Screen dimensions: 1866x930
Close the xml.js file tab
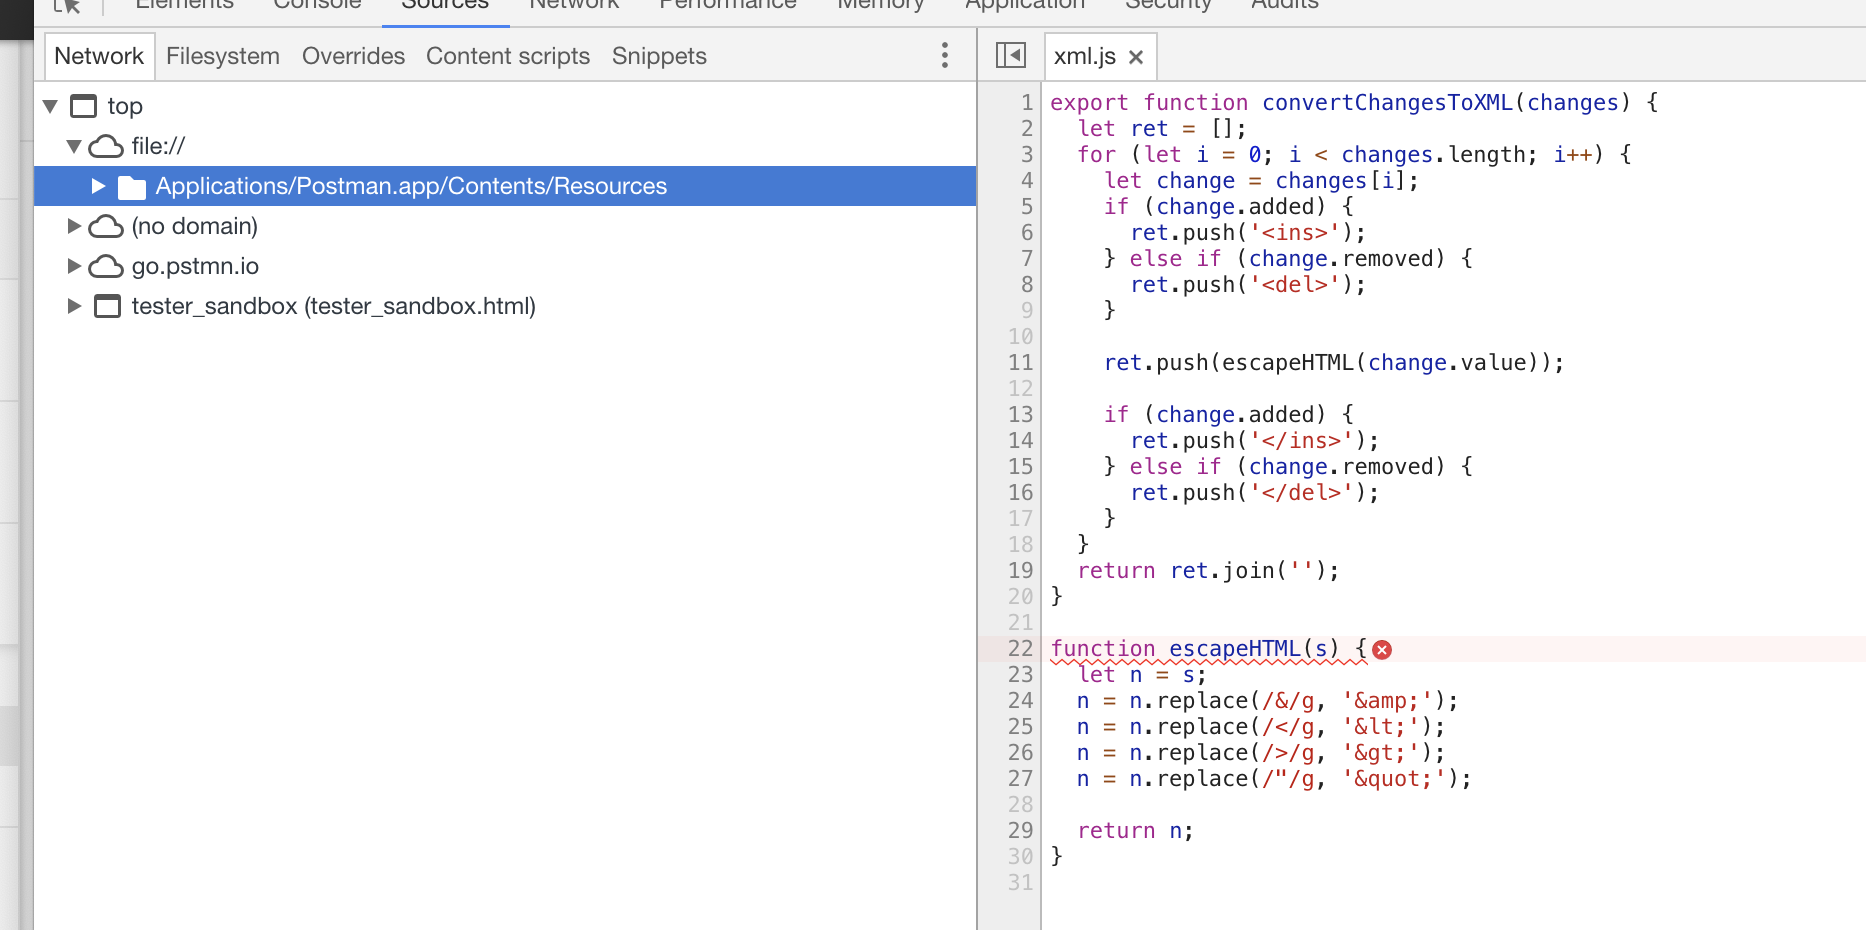click(1136, 57)
